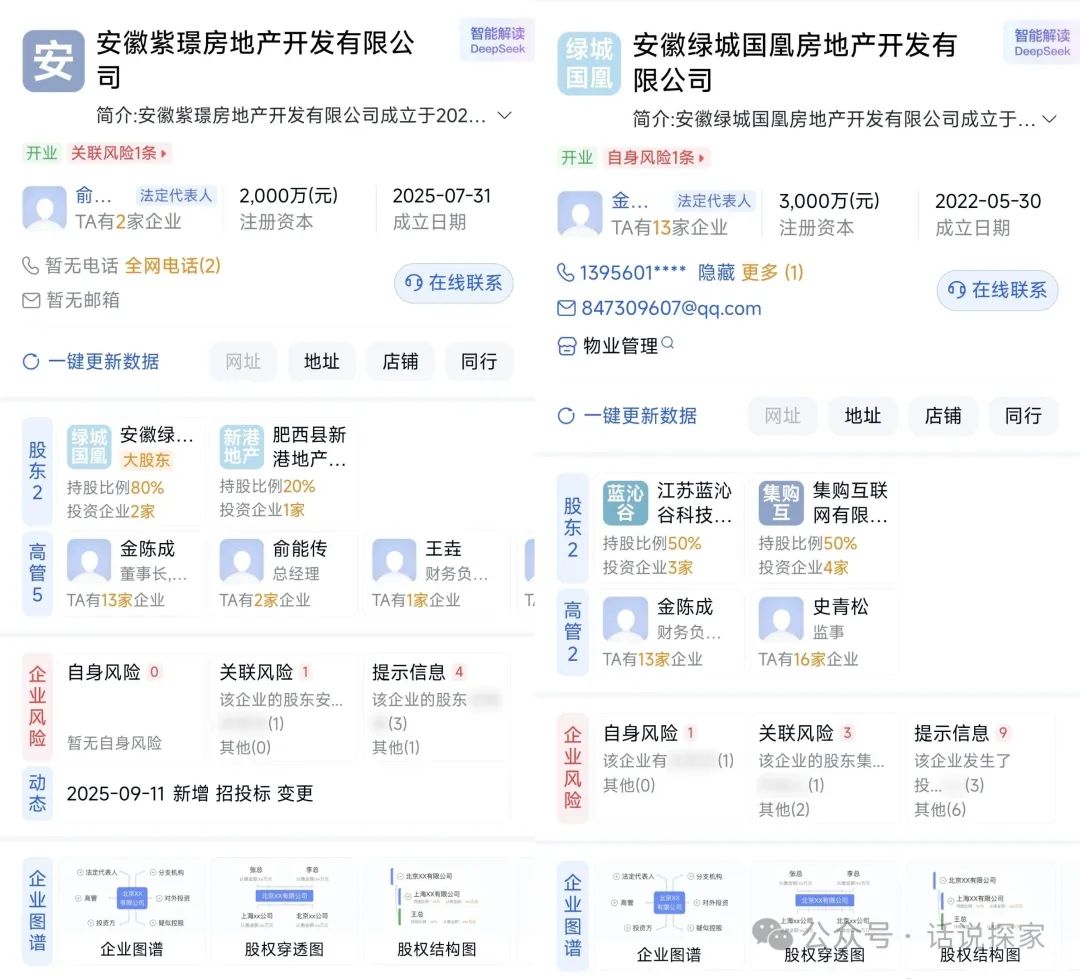View 投资企业3家 under 江苏蓝沁谷
Image resolution: width=1080 pixels, height=979 pixels.
click(x=647, y=568)
